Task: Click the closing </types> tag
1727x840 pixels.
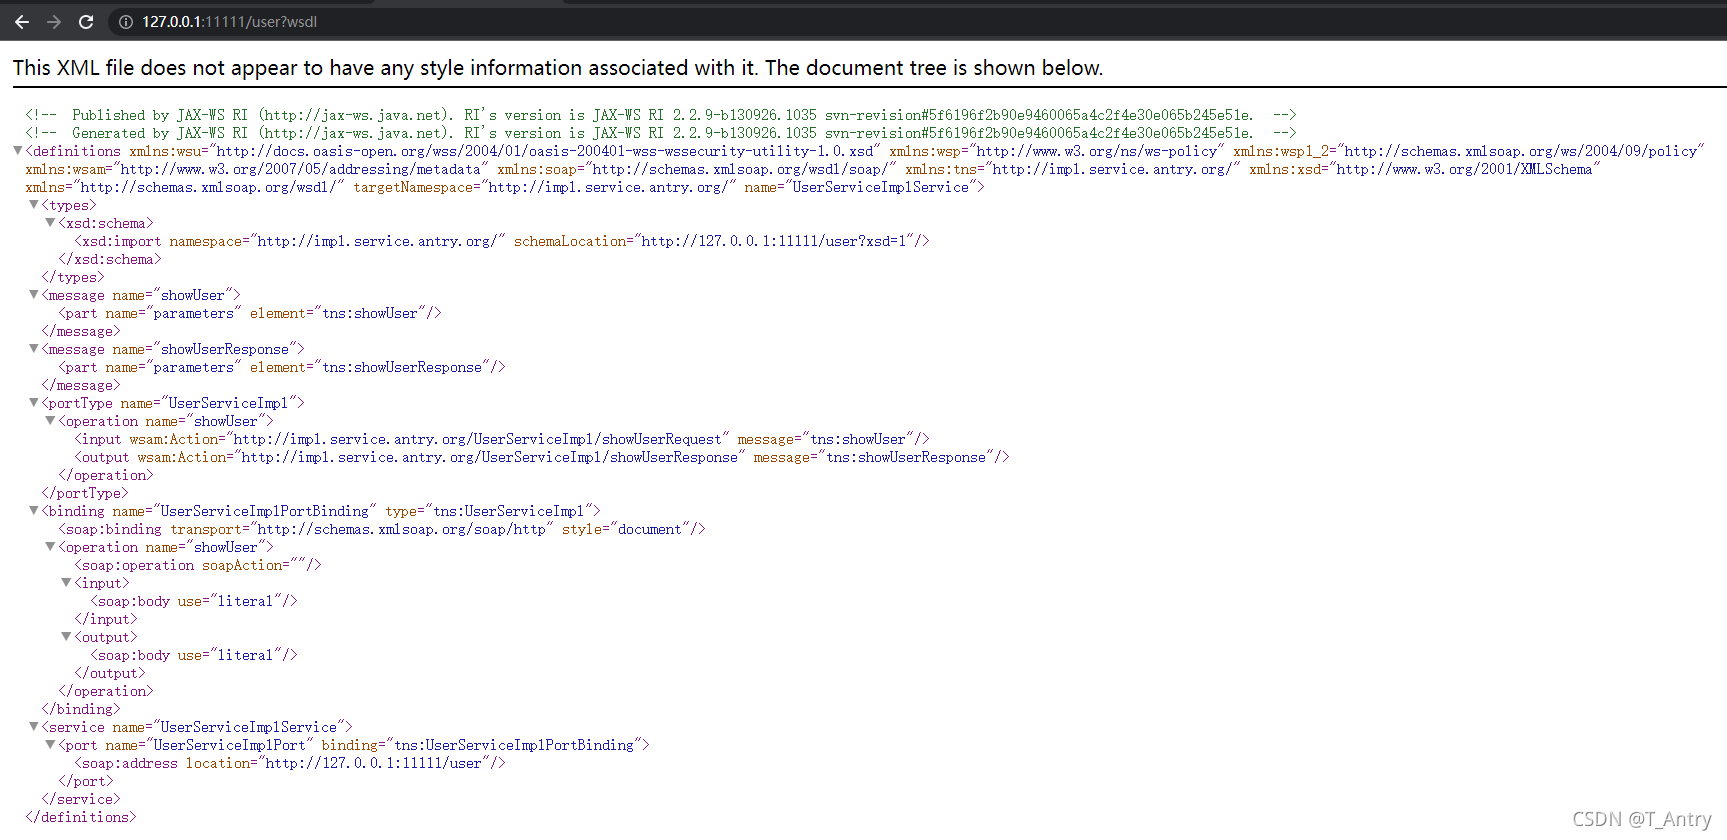Action: tap(73, 277)
